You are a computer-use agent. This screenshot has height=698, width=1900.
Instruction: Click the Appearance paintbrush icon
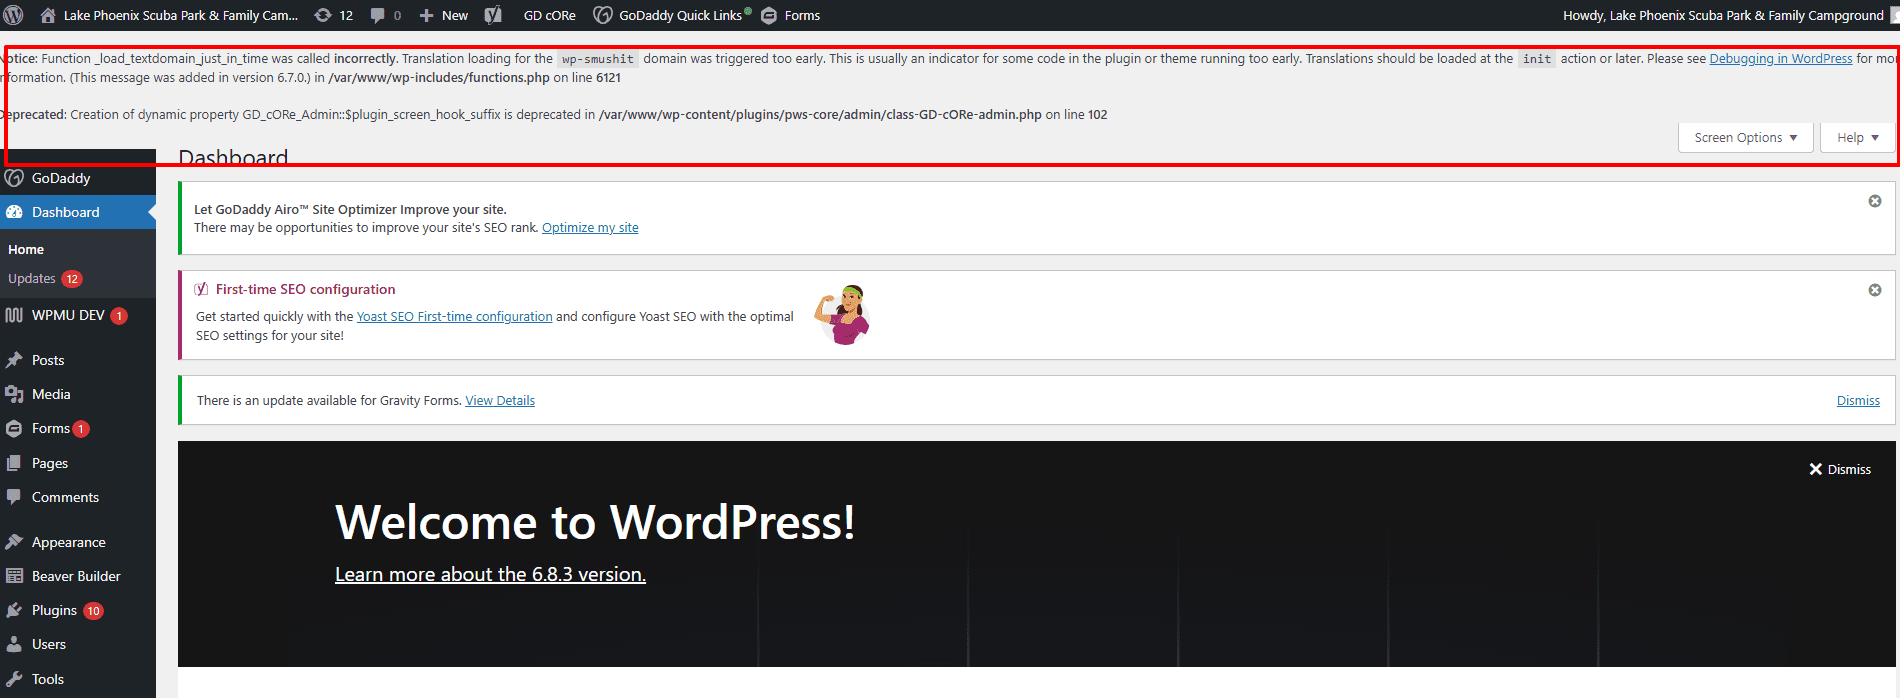click(14, 542)
